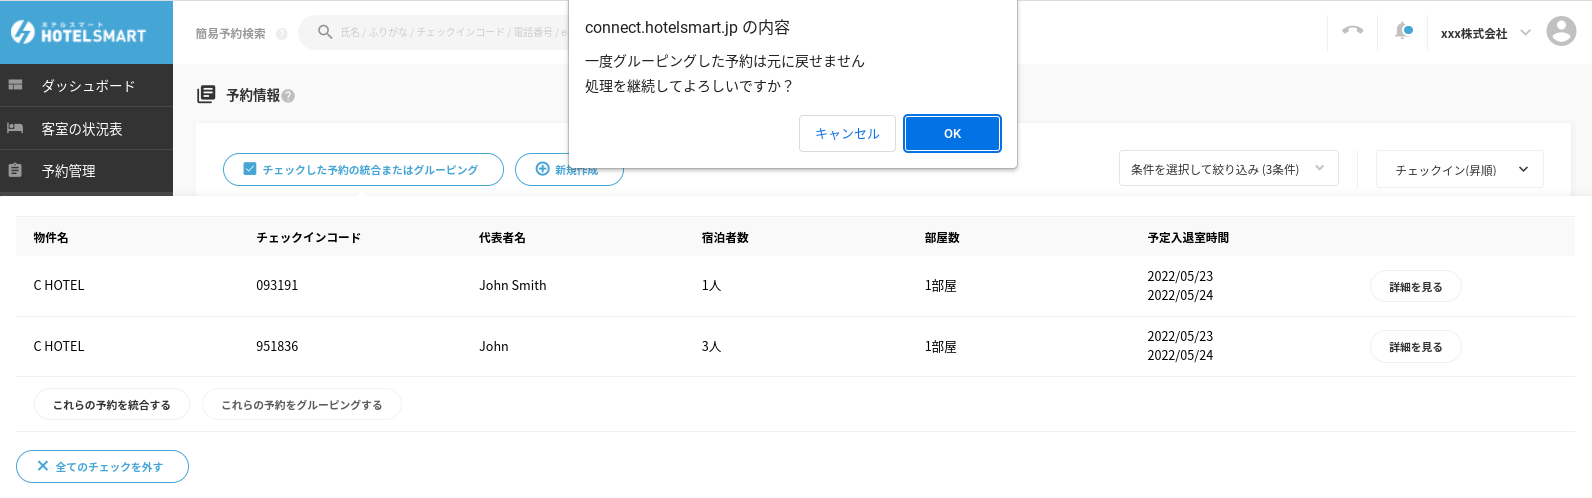Image resolution: width=1592 pixels, height=498 pixels.
Task: Toggle the チェックした予約の統合またはグルーピング checkbox
Action: pyautogui.click(x=250, y=169)
